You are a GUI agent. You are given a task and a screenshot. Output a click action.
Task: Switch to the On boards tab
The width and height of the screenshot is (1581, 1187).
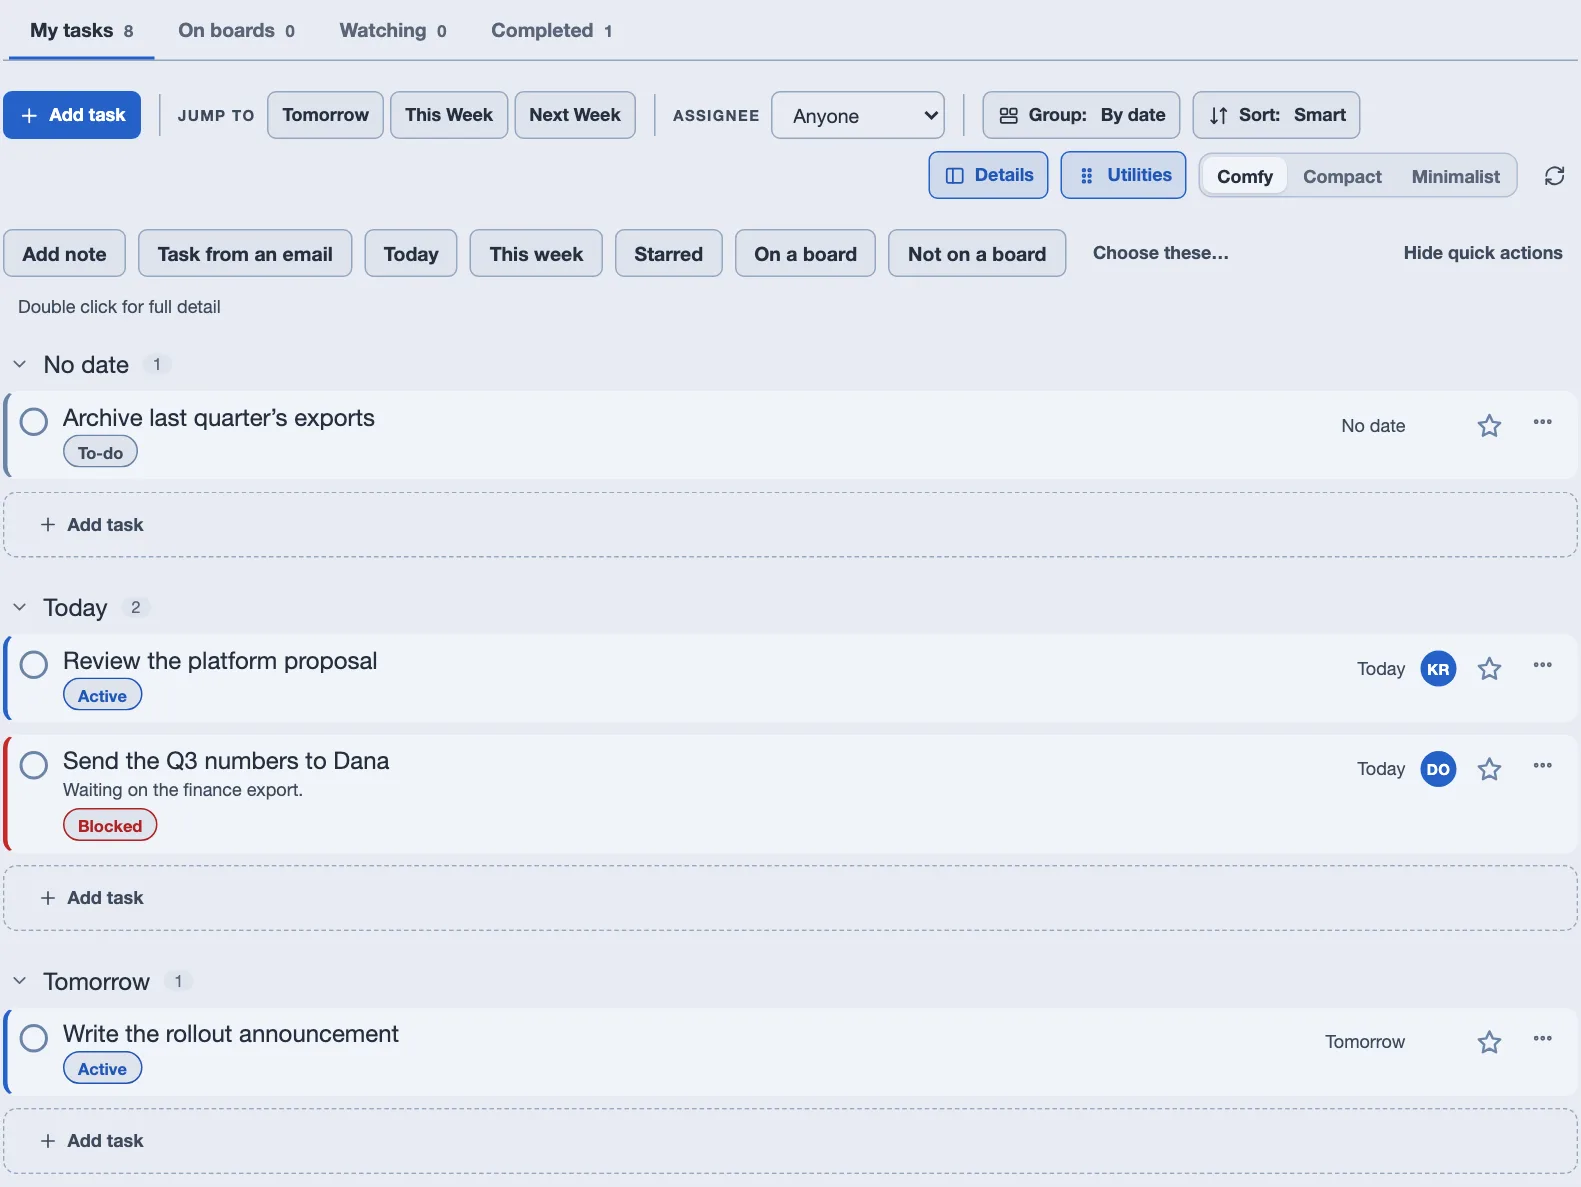click(236, 30)
